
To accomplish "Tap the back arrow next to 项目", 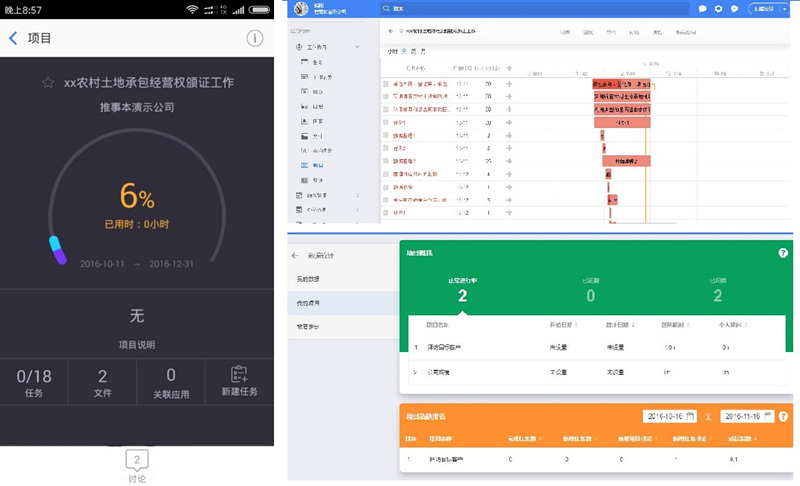I will pyautogui.click(x=13, y=39).
